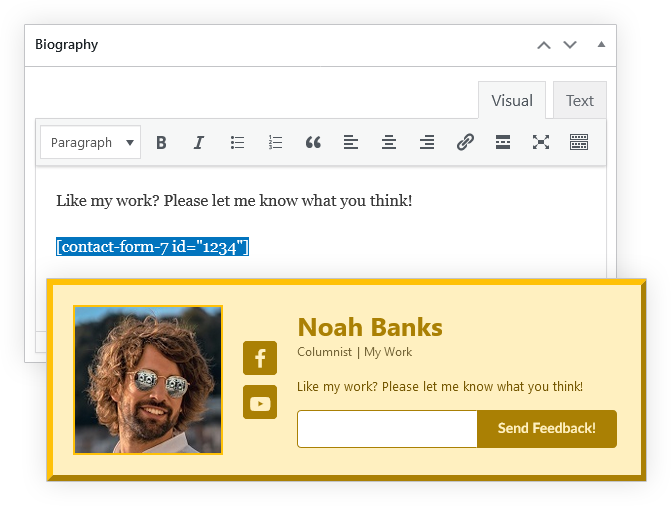Insert a bulleted list

[x=237, y=143]
